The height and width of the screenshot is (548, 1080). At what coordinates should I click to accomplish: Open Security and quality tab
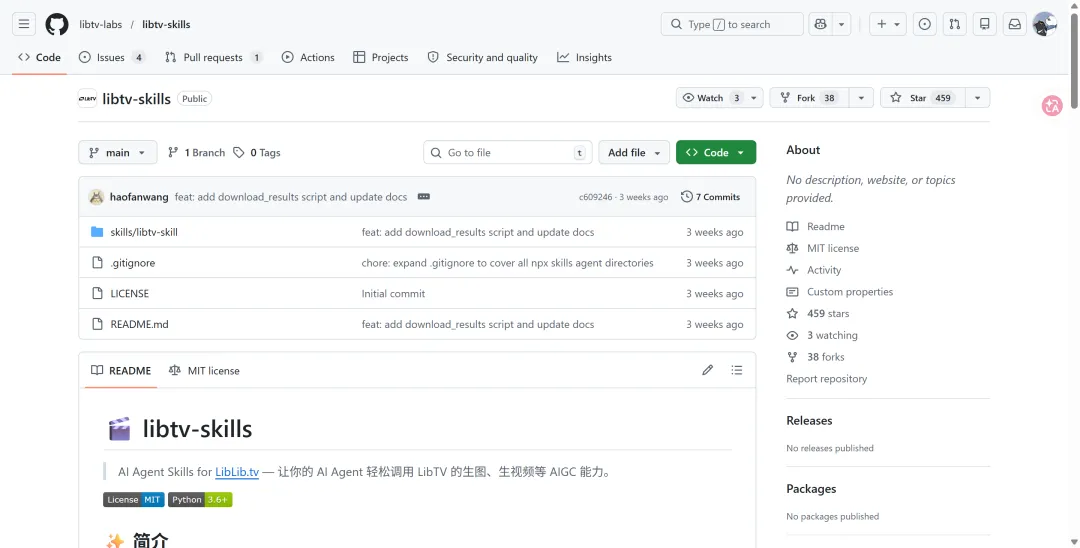483,57
